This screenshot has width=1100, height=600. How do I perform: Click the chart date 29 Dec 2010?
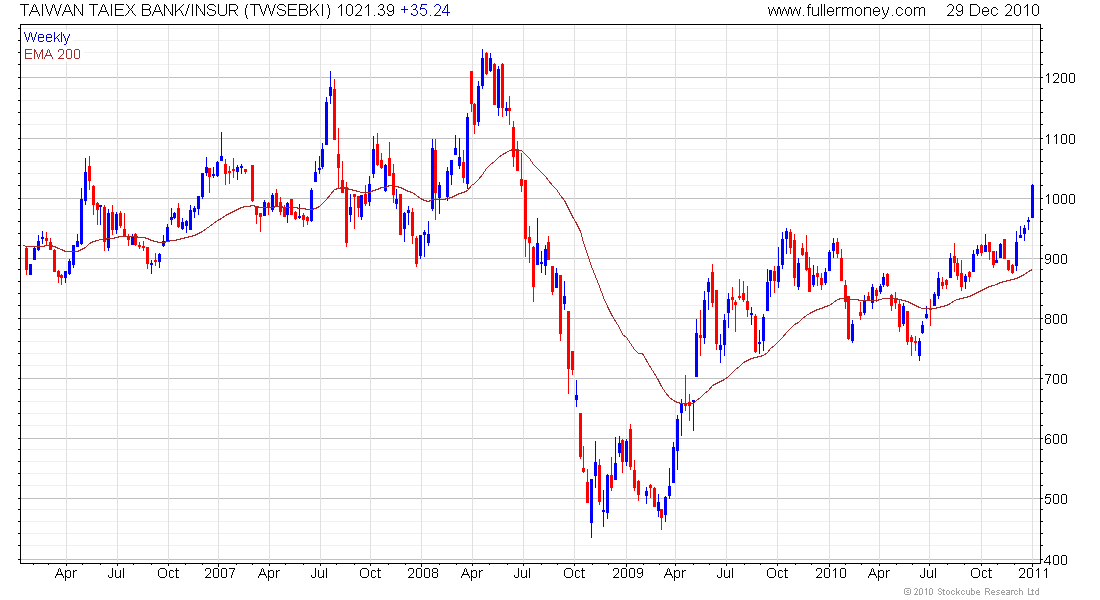(x=993, y=11)
